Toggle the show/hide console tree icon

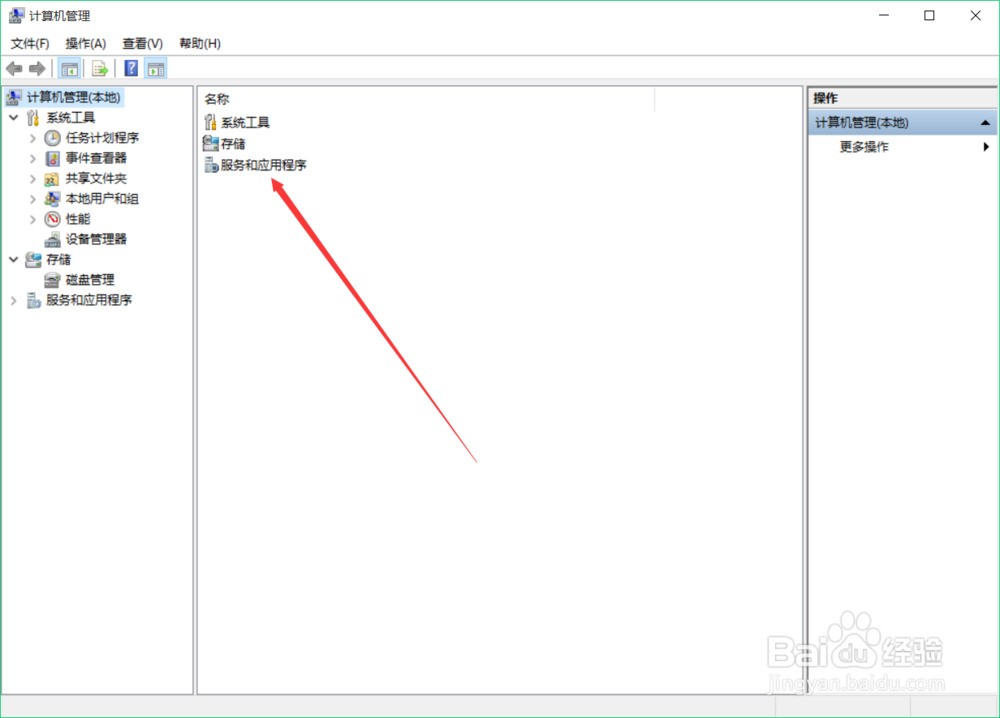click(69, 68)
